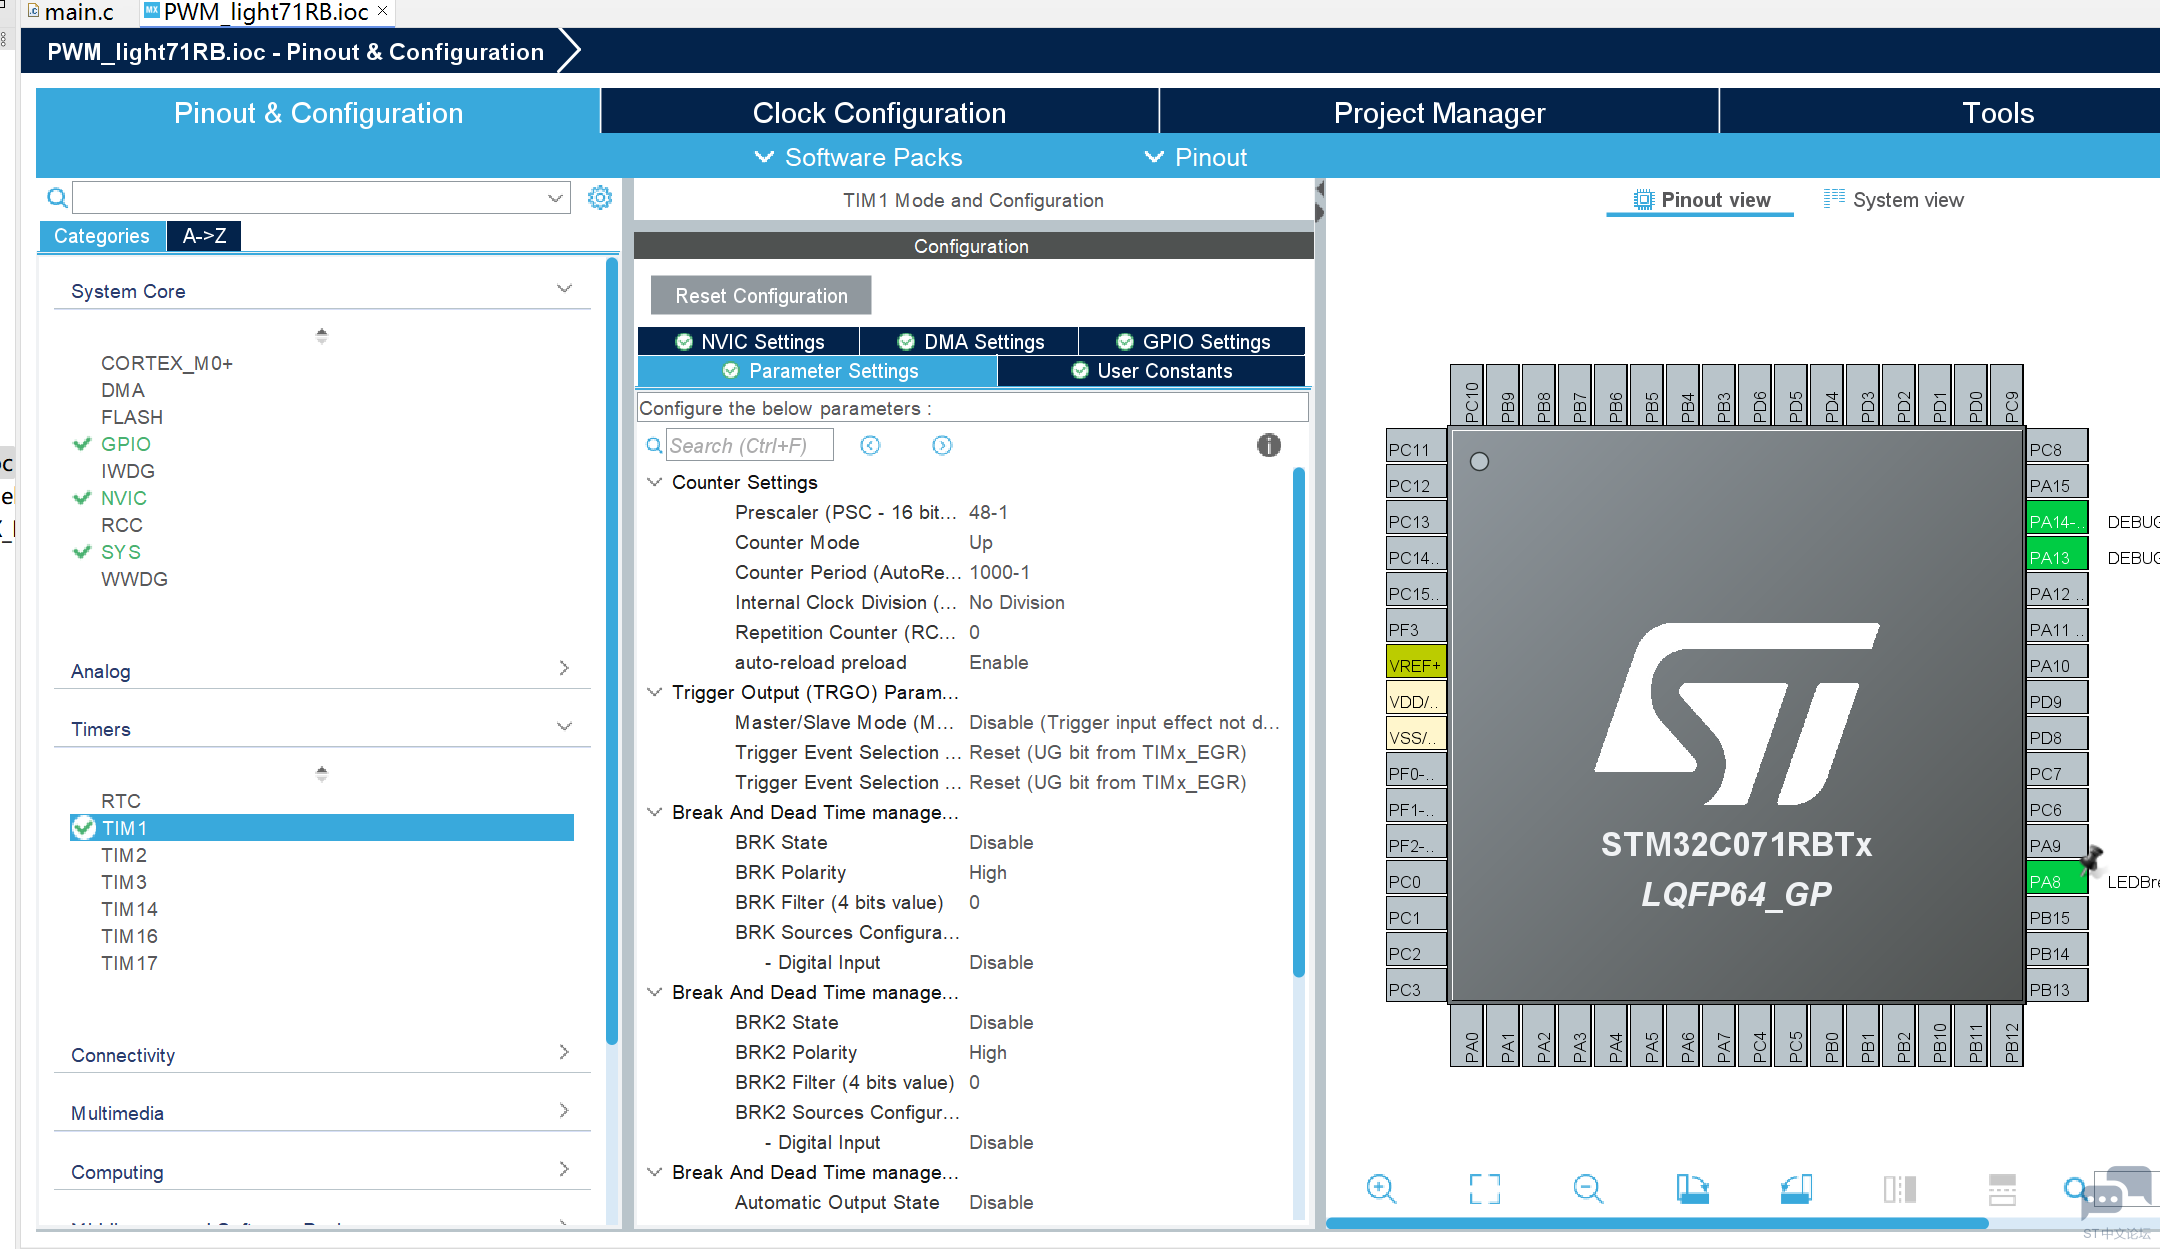Go to next parameter search result
This screenshot has width=2160, height=1249.
pos(942,445)
